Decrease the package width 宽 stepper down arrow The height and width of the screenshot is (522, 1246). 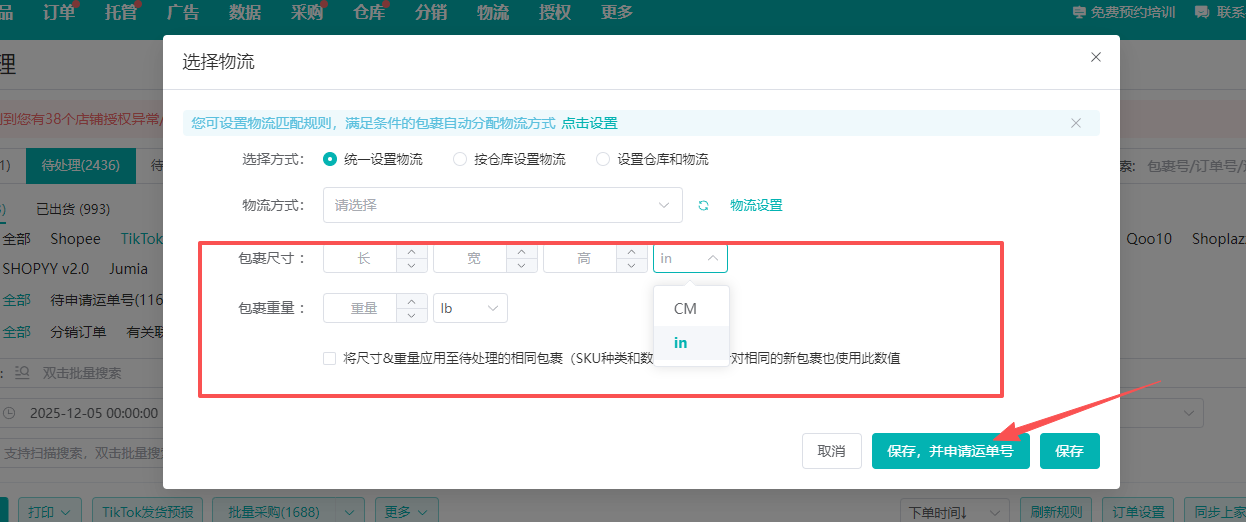point(522,265)
